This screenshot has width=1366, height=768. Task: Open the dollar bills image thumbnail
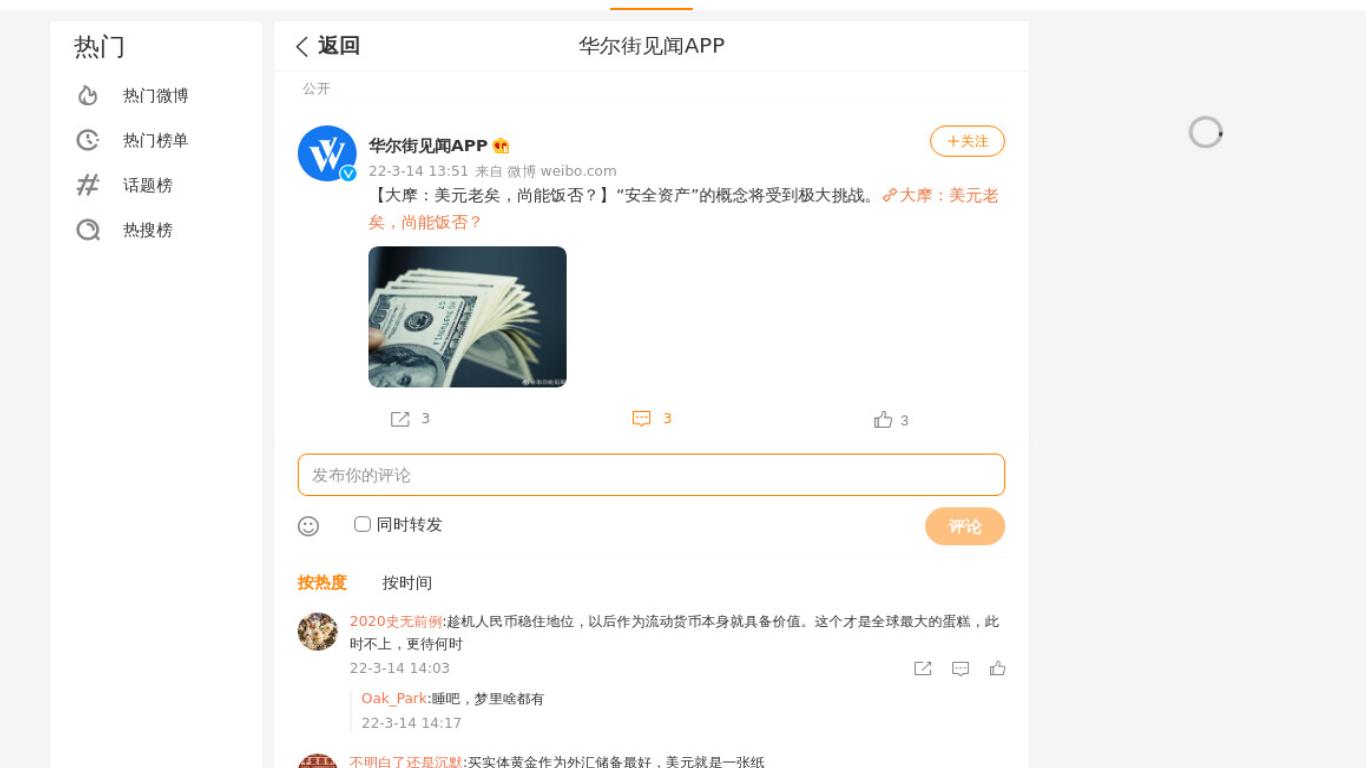click(x=467, y=317)
